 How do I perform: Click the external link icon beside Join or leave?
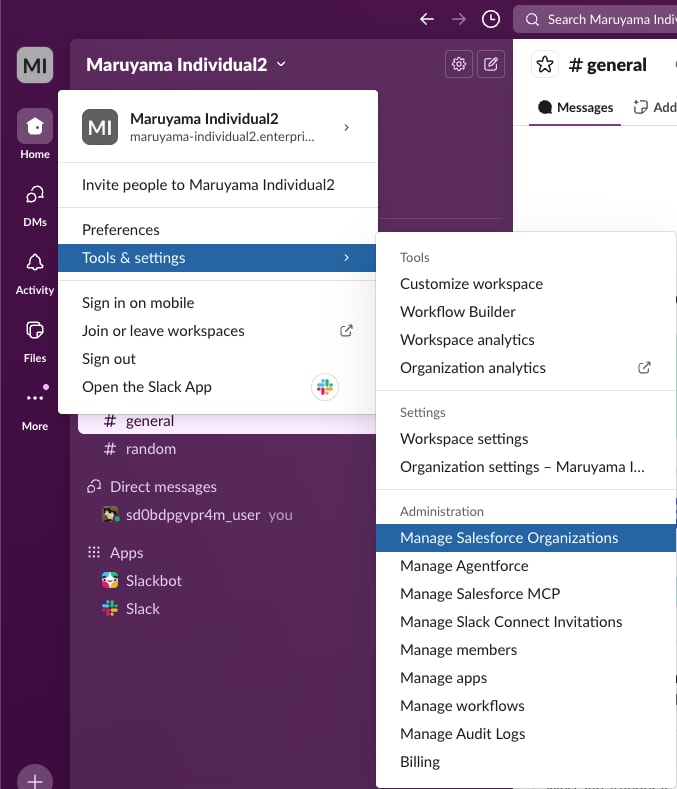pos(346,331)
